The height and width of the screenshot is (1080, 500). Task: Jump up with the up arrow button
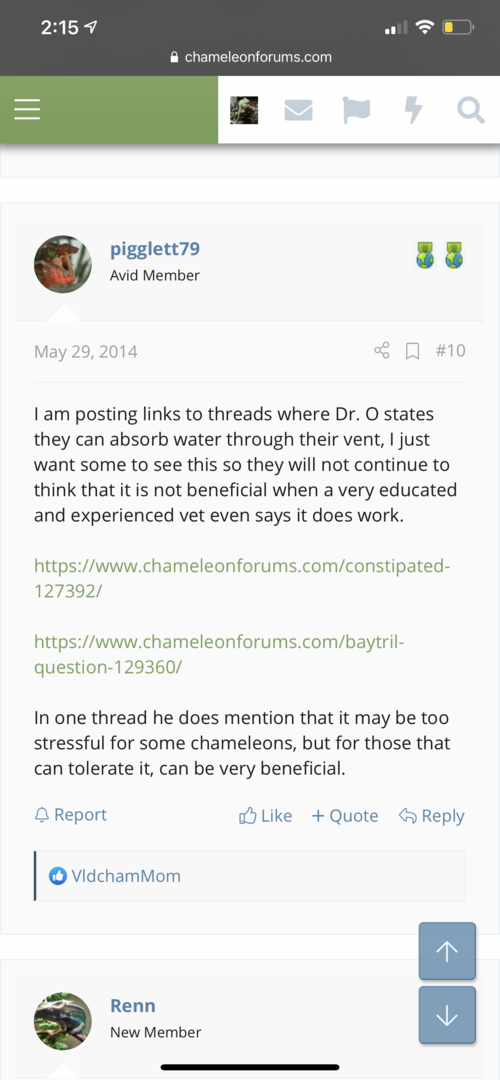pos(447,951)
